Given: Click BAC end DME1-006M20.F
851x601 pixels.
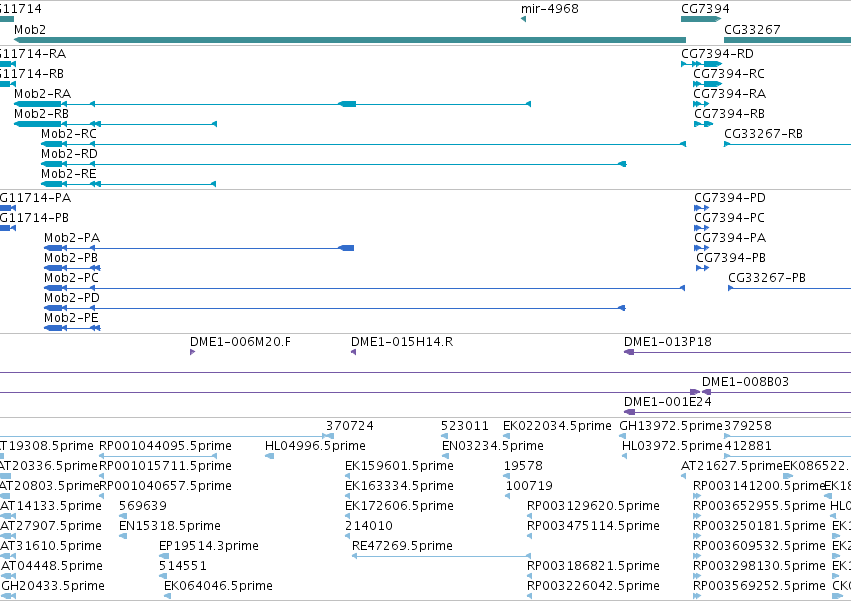Looking at the screenshot, I should point(192,352).
